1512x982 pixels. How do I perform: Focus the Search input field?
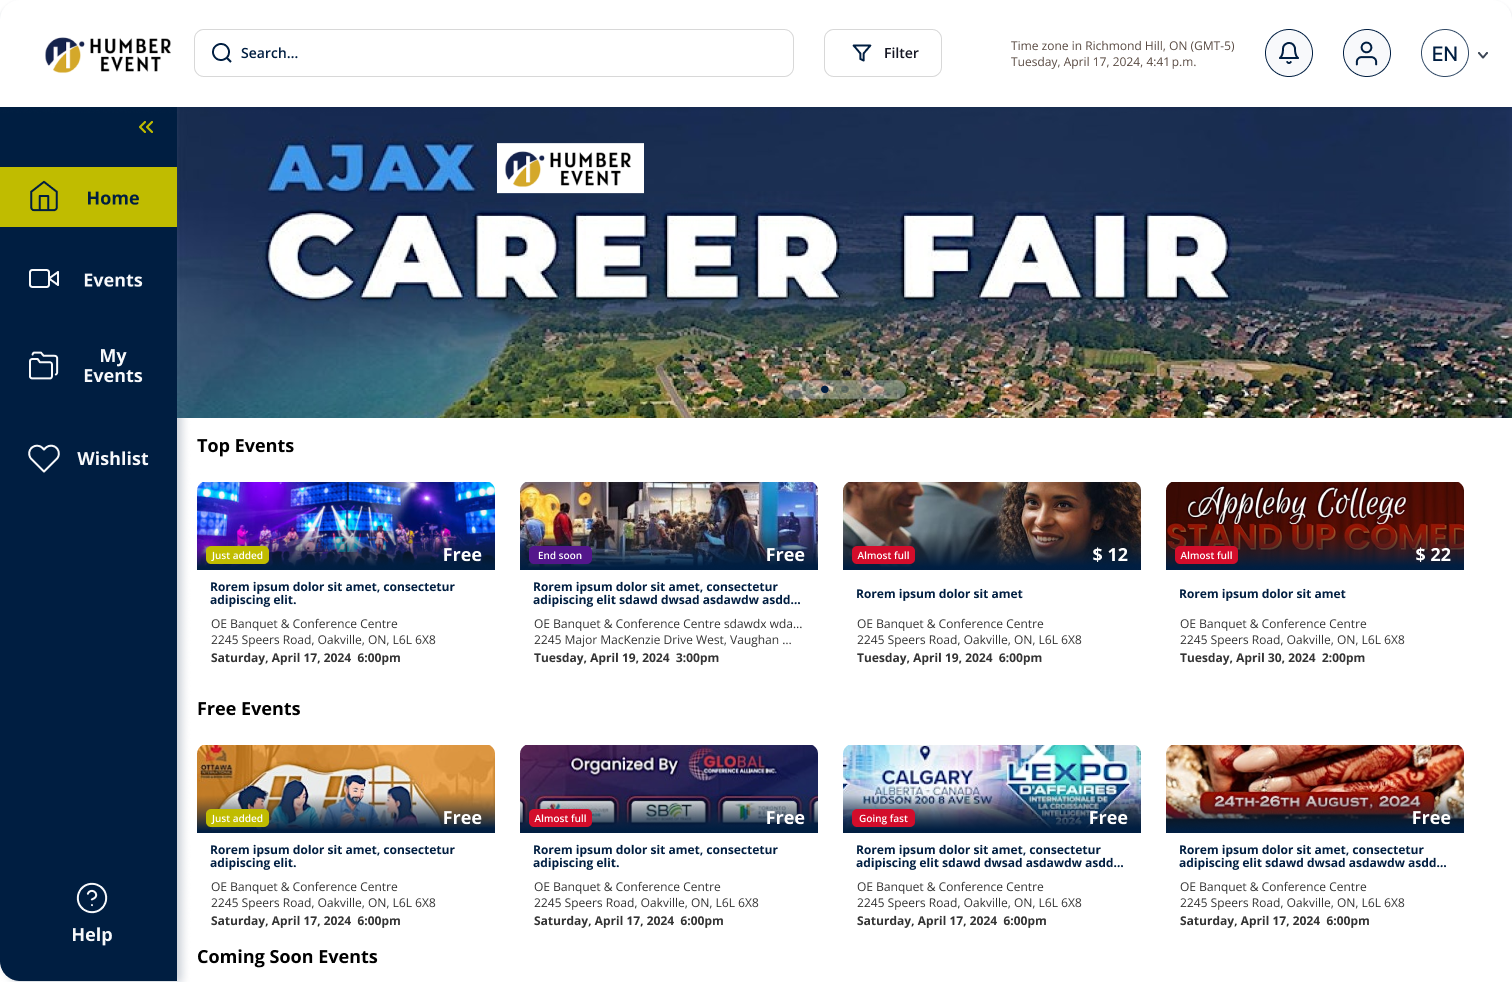(x=494, y=53)
